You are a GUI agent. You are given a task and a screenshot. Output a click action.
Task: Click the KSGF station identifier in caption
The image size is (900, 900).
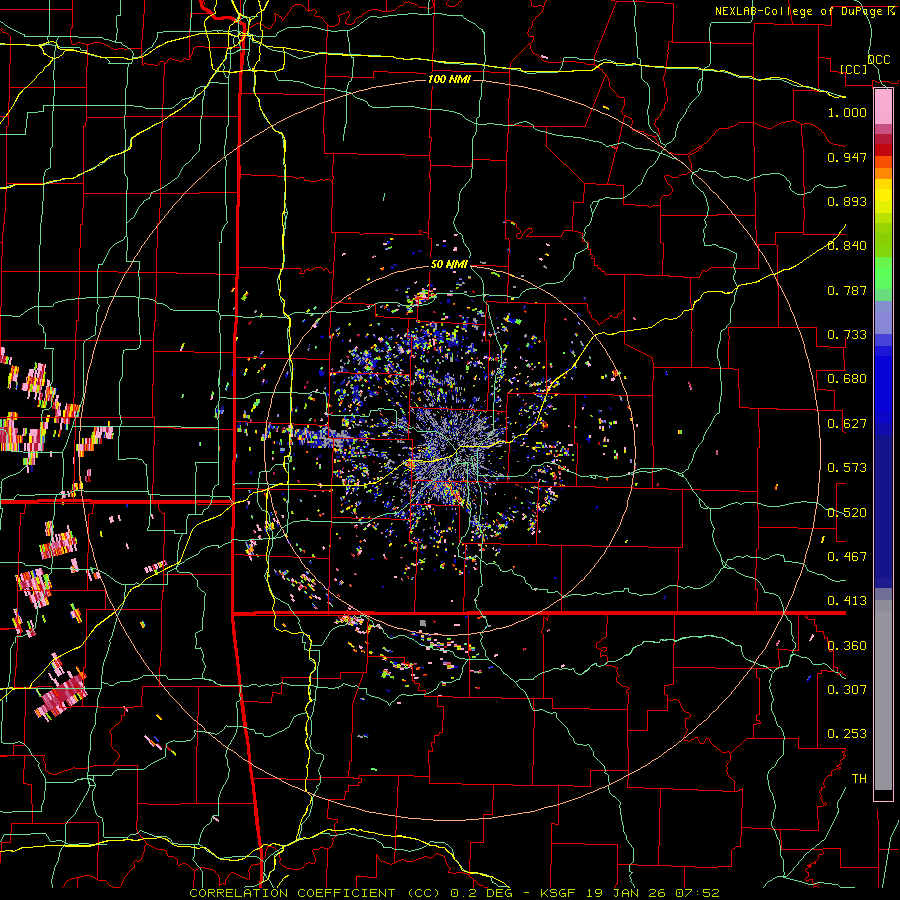click(557, 893)
